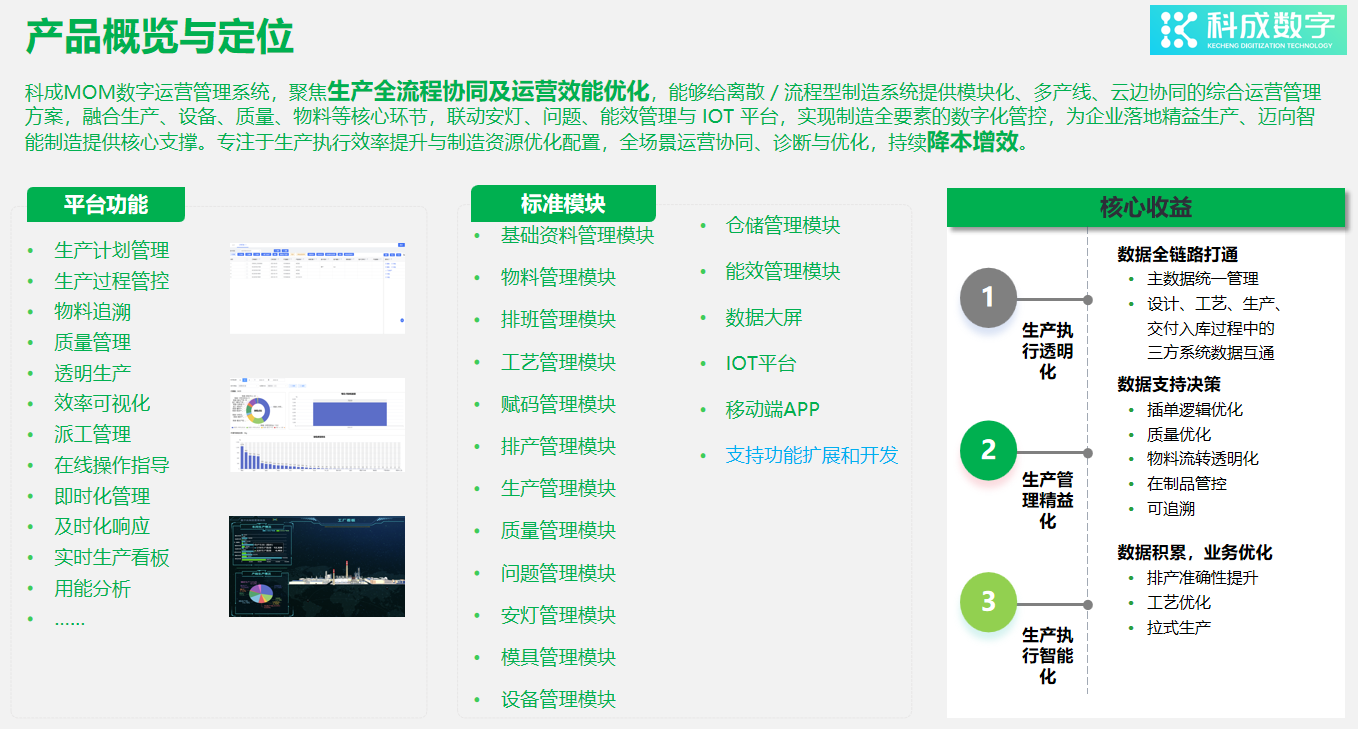Click the bold 降本增效 text
This screenshot has width=1358, height=729.
[x=972, y=142]
